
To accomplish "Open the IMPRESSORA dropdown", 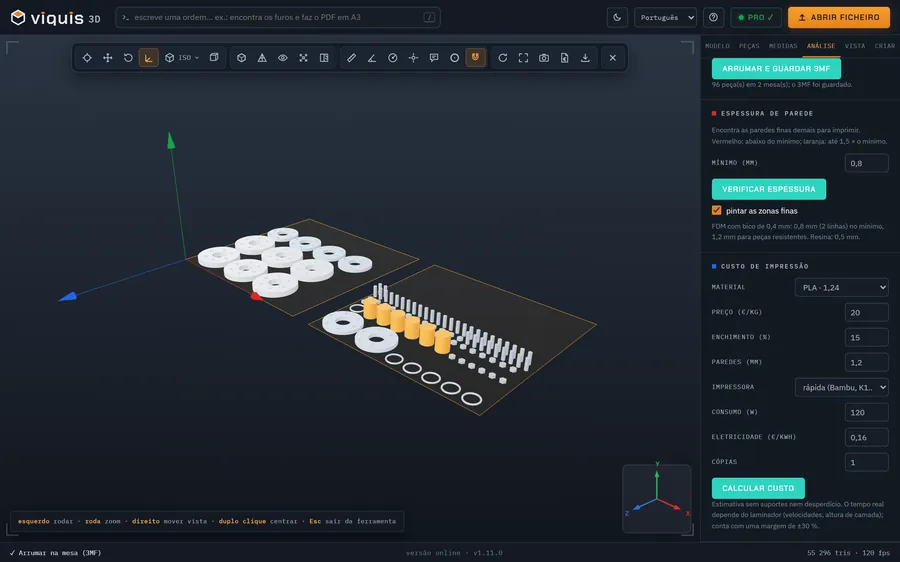I will (841, 387).
